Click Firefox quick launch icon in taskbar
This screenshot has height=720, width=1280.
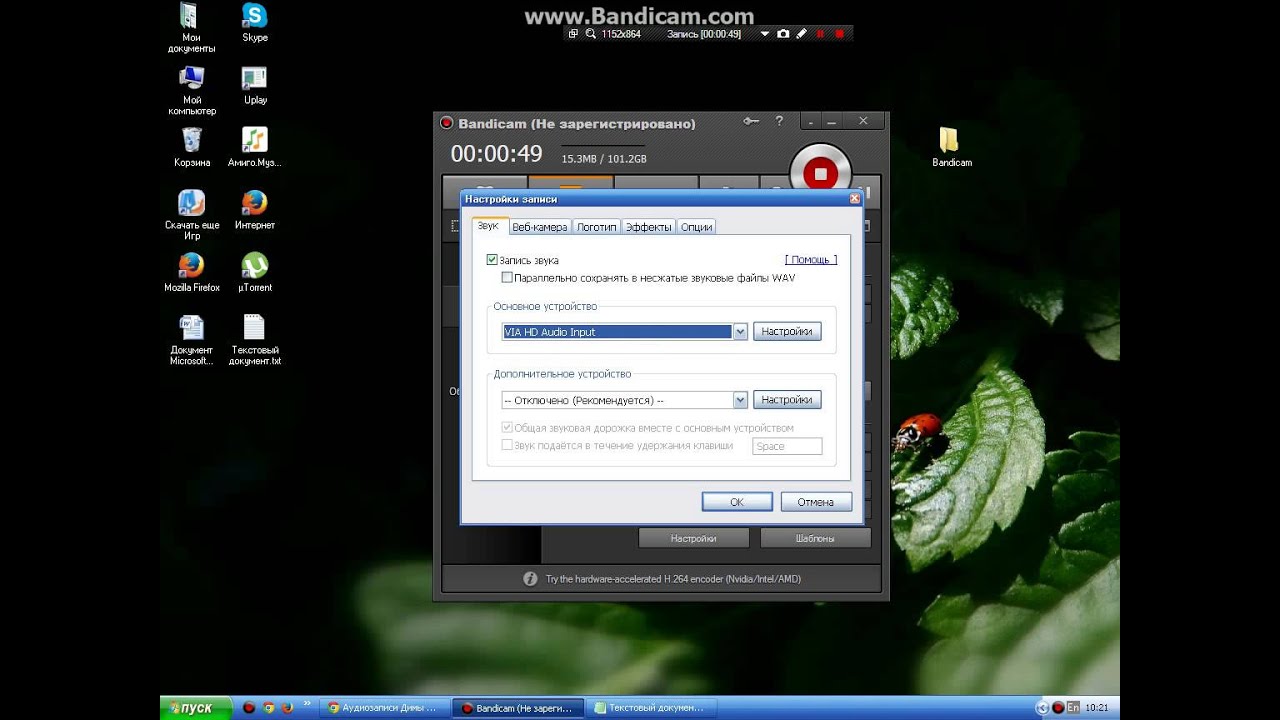point(287,708)
